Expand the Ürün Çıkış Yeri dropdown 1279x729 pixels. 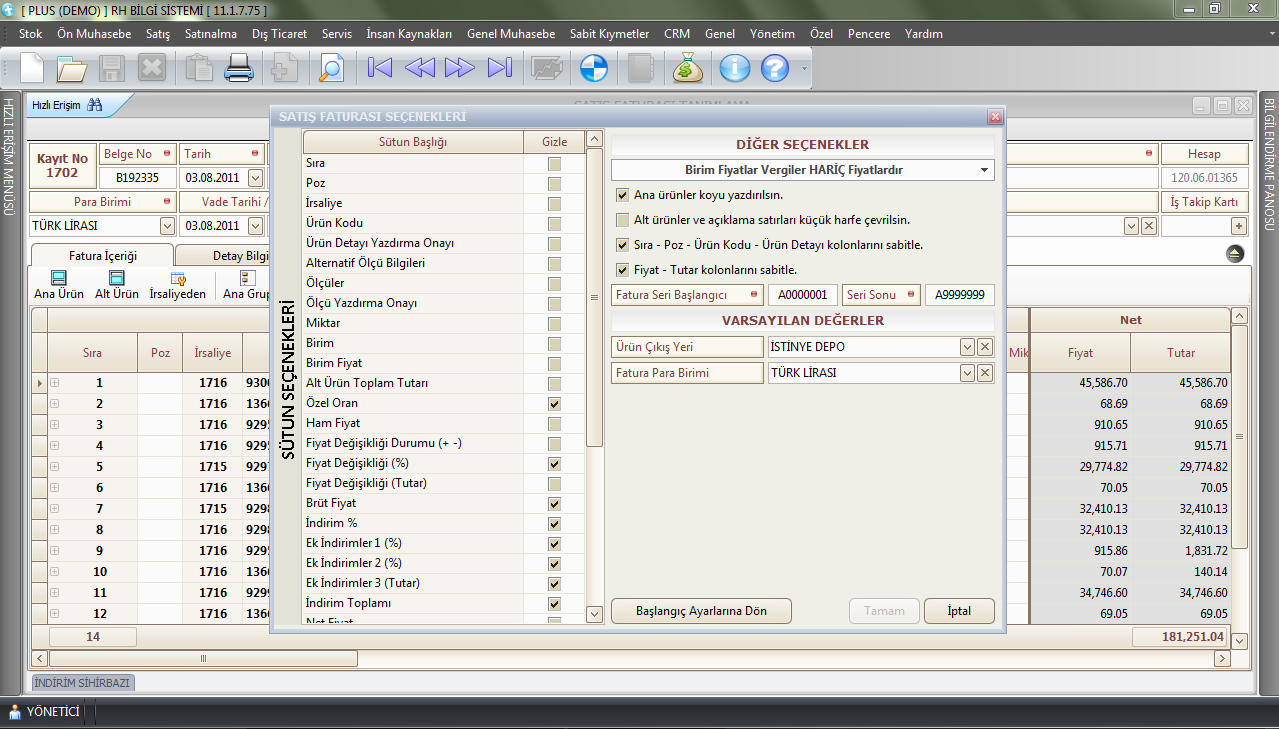967,347
